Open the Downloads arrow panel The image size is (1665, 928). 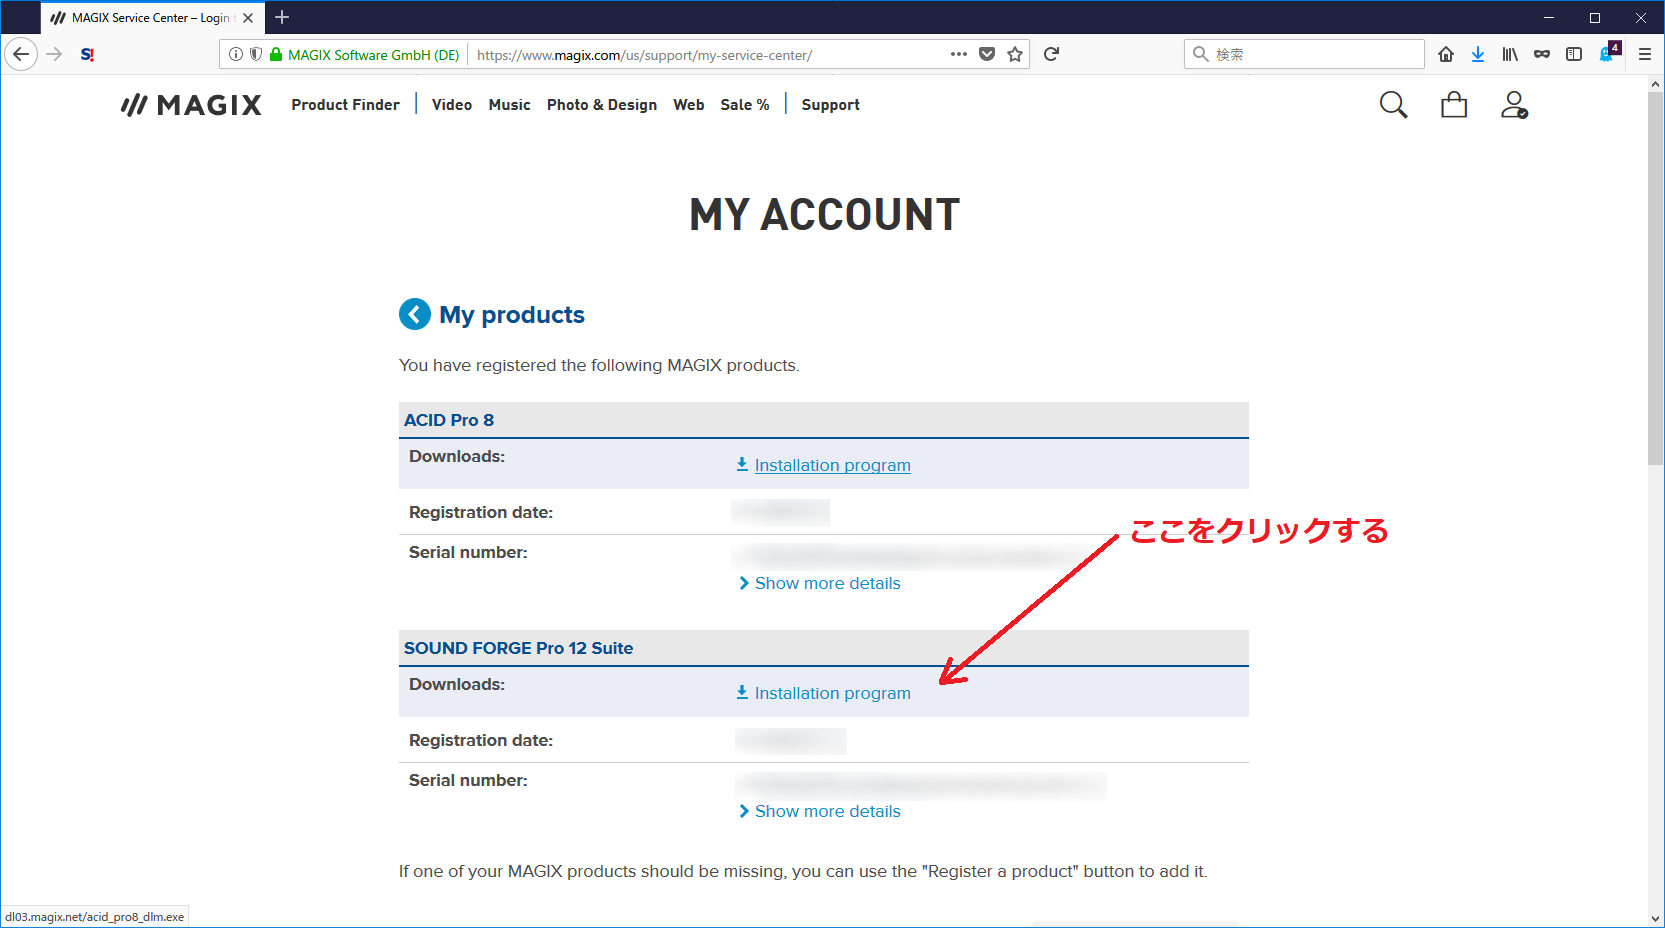tap(1478, 54)
